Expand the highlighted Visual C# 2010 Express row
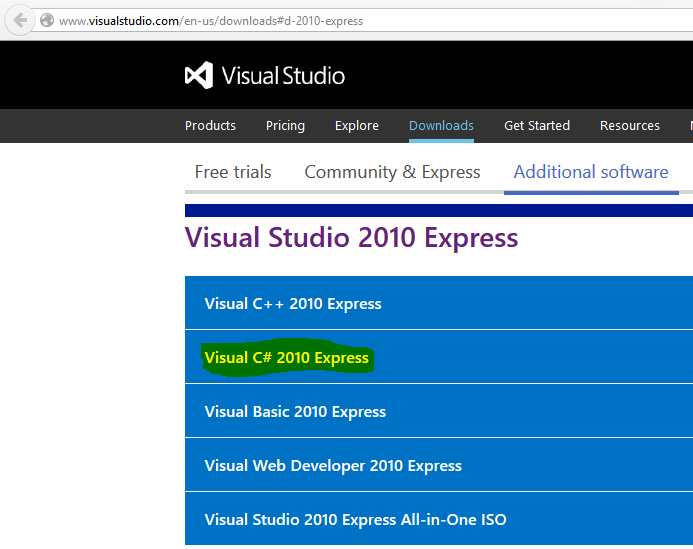Viewport: 693px width, 549px height. [287, 358]
